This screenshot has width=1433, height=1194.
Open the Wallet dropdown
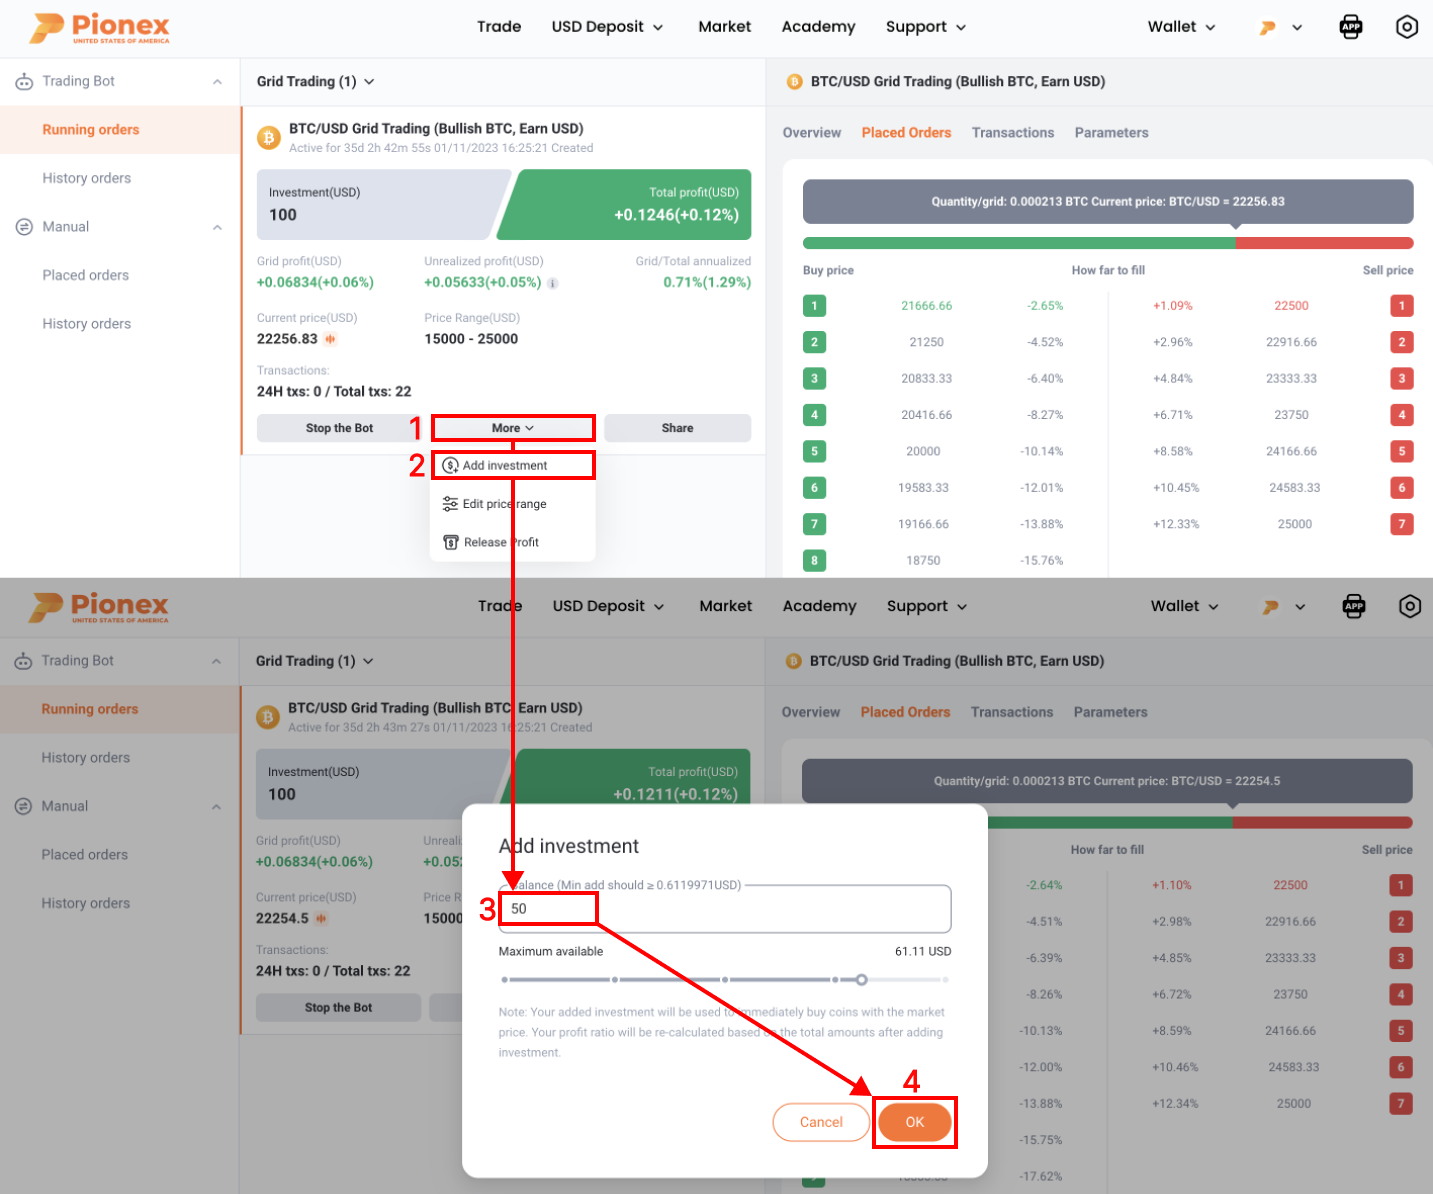pos(1181,26)
